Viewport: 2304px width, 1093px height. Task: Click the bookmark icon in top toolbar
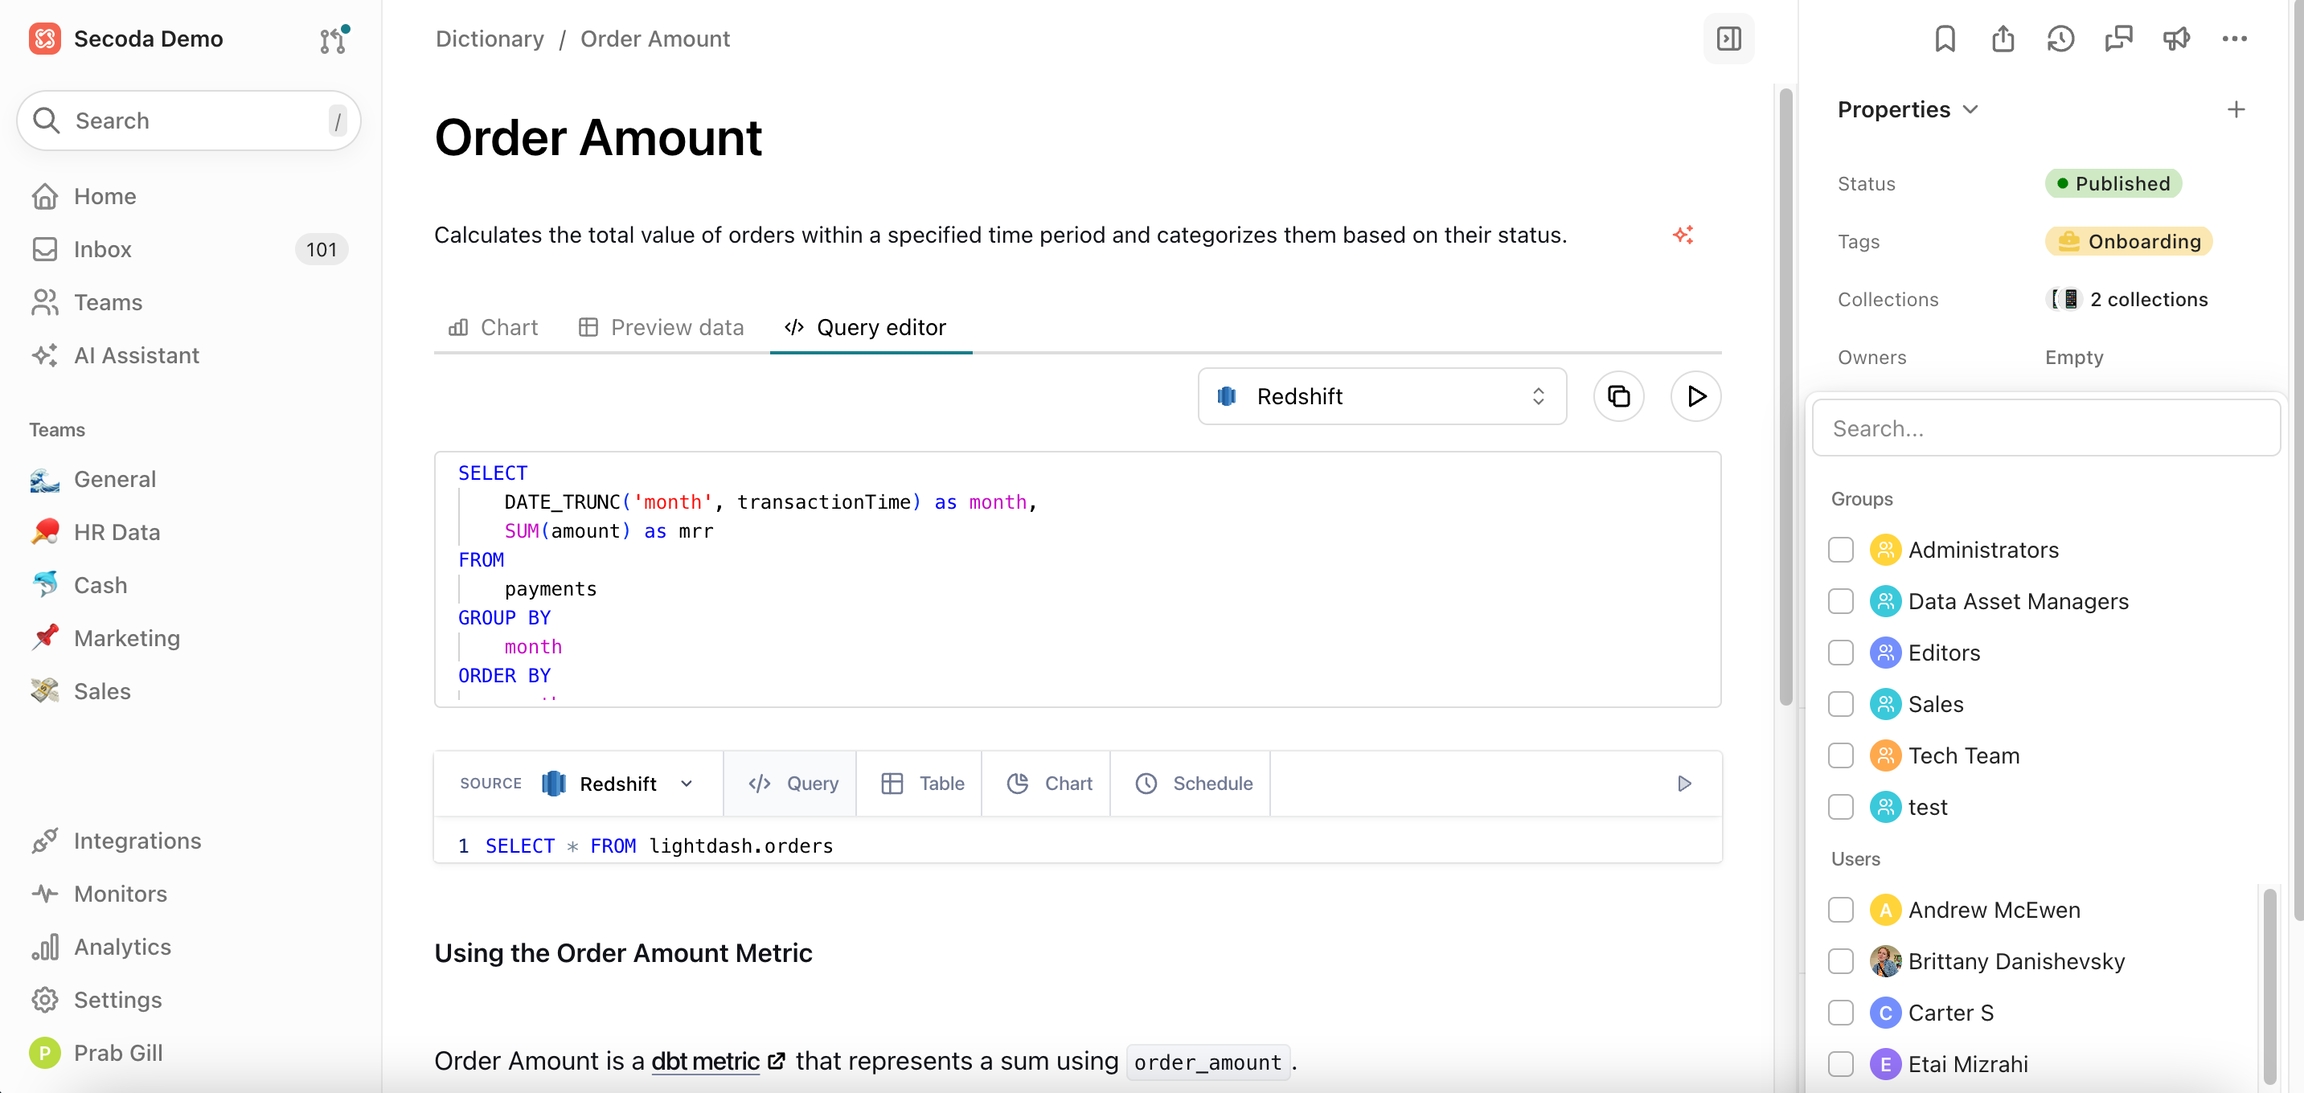pyautogui.click(x=1944, y=39)
